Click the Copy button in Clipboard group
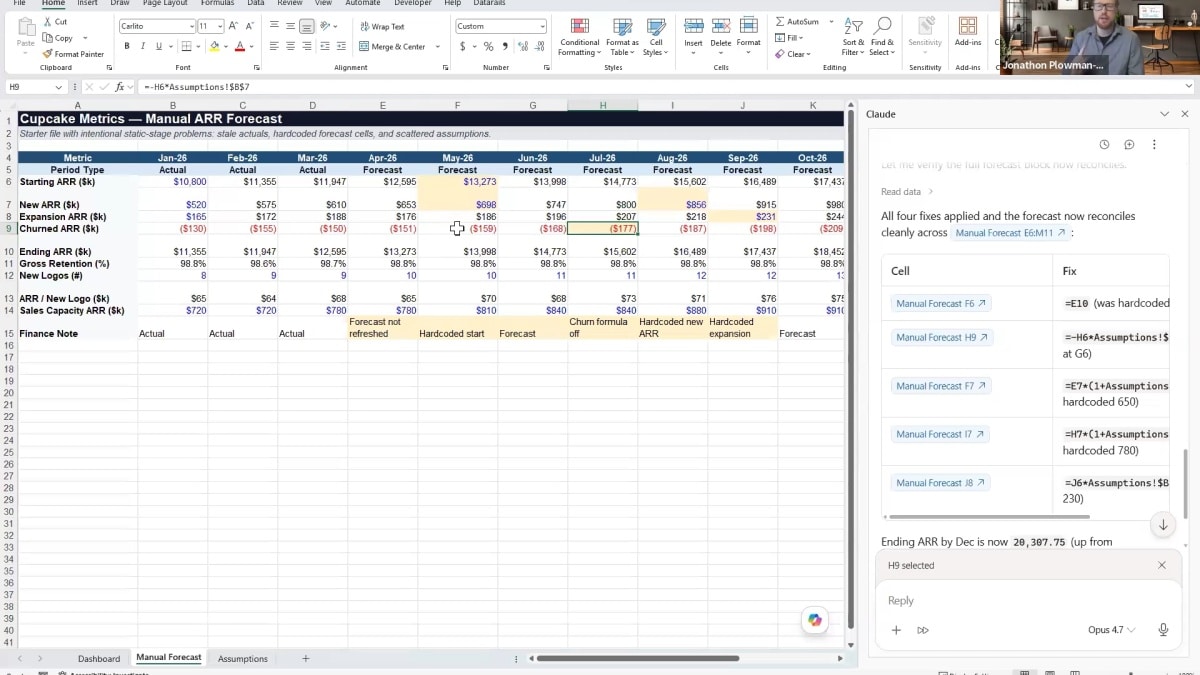 (x=57, y=38)
